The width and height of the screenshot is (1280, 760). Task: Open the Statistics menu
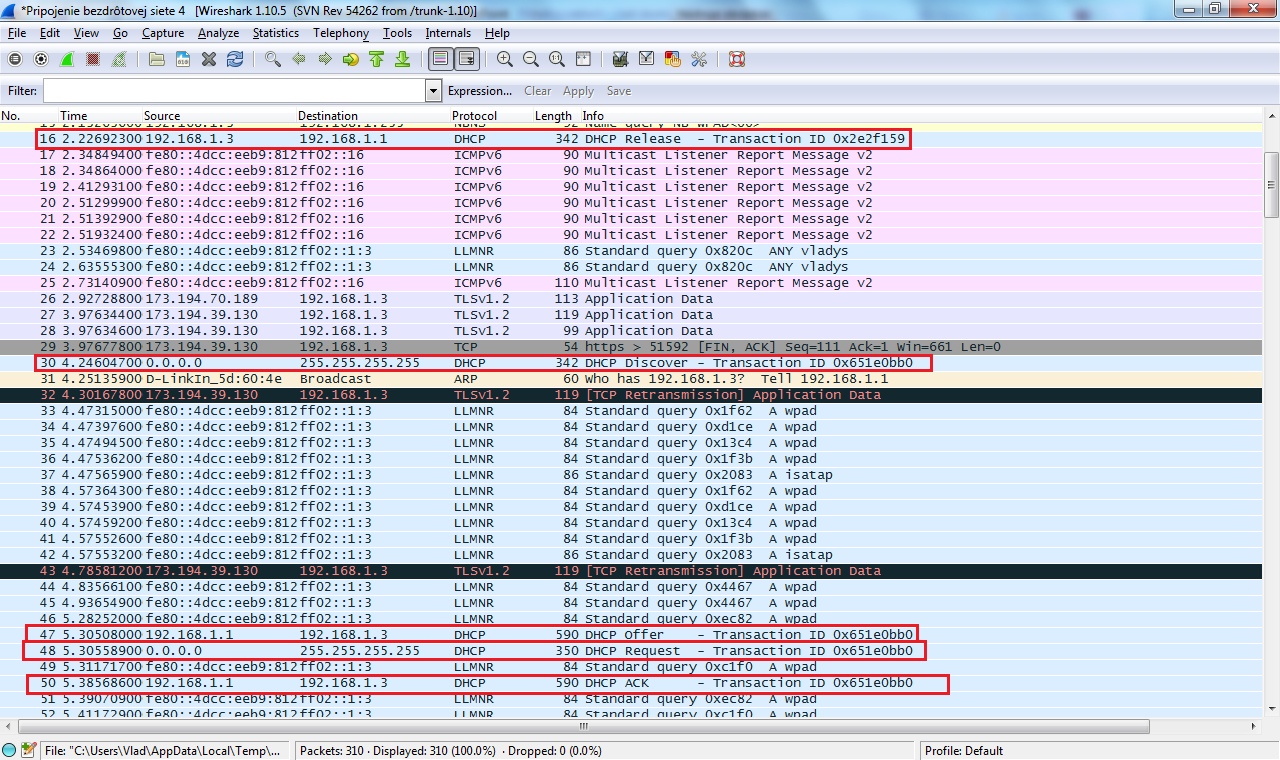(276, 33)
